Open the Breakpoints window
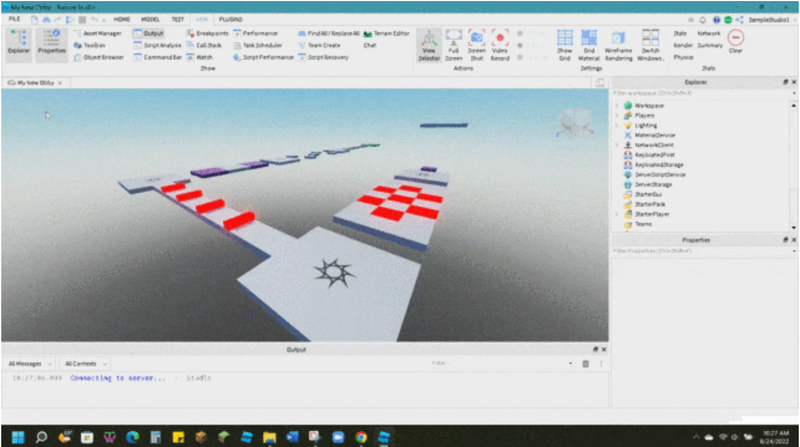800x447 pixels. [x=208, y=33]
